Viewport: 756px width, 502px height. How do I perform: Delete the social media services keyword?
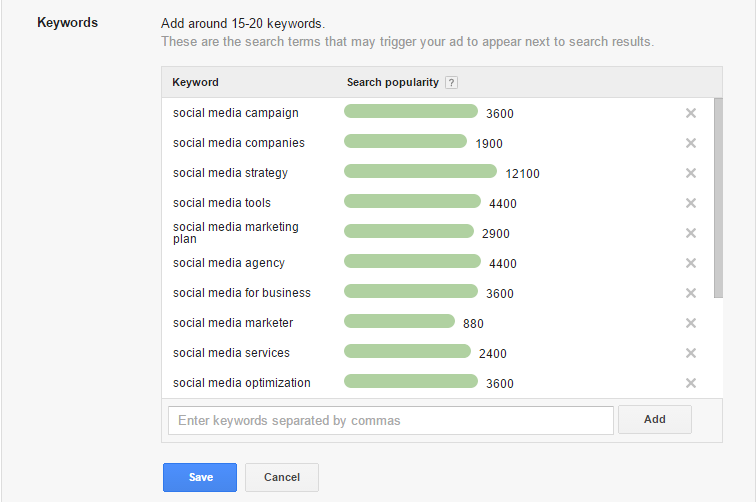pos(690,353)
